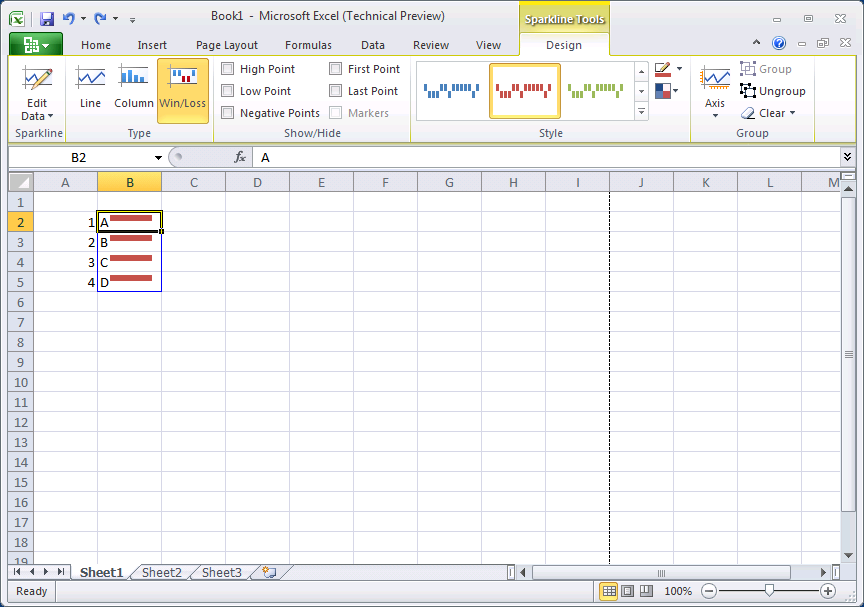
Task: Switch to the Formulas ribbon tab
Action: (x=308, y=44)
